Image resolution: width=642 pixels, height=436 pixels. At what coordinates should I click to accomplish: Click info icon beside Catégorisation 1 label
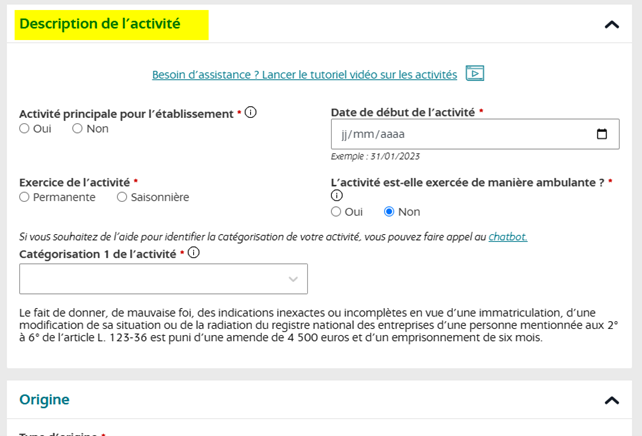point(194,253)
